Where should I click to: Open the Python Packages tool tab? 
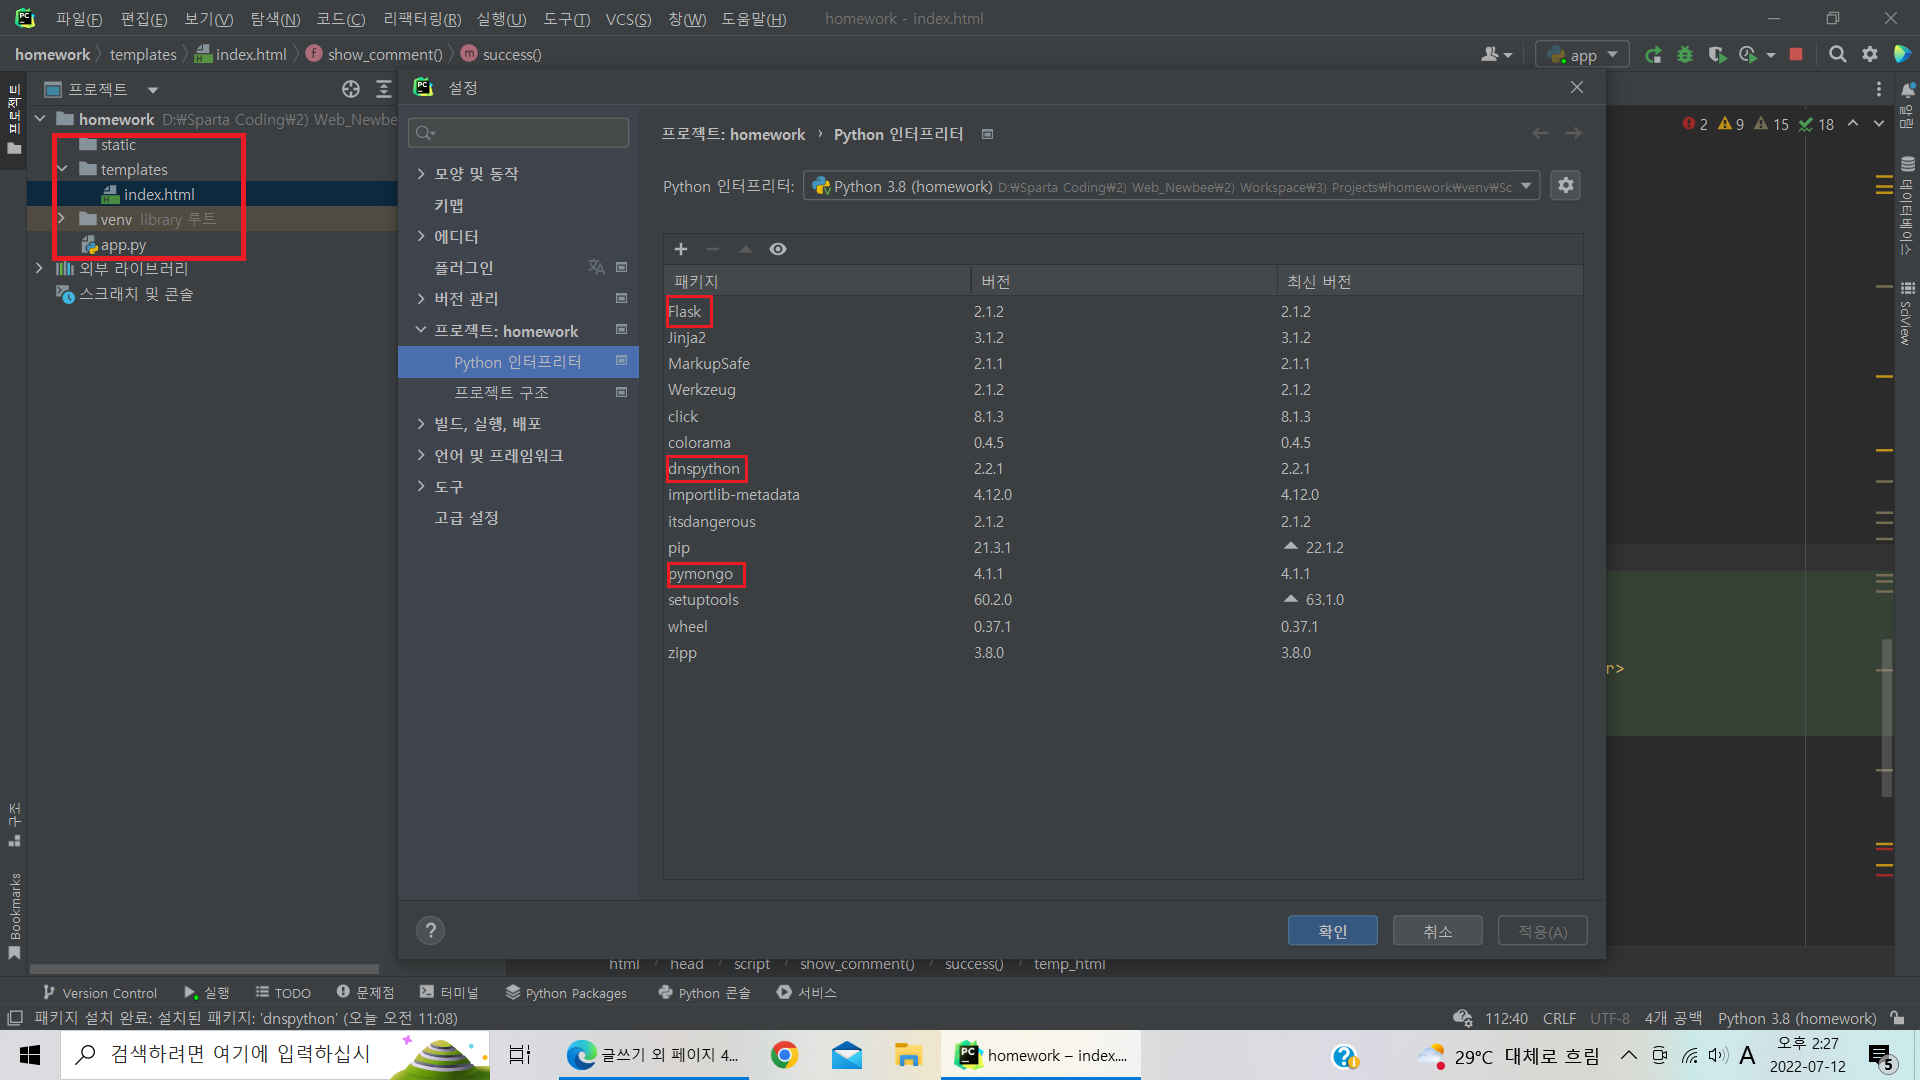click(x=566, y=993)
